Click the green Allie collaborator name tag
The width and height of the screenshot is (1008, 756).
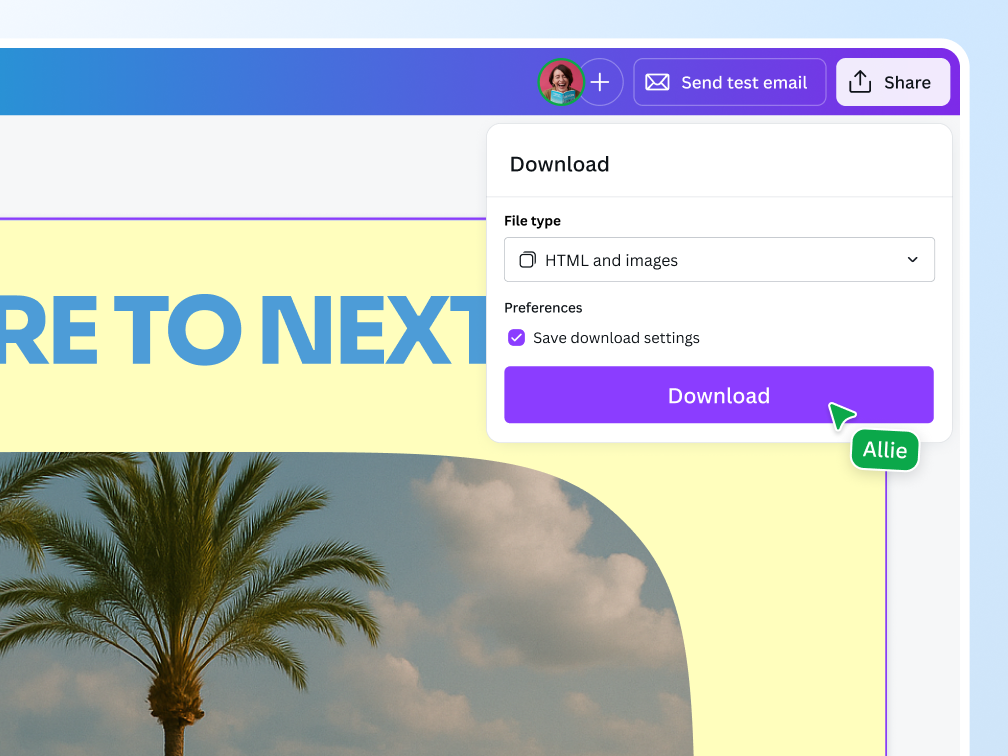coord(884,450)
